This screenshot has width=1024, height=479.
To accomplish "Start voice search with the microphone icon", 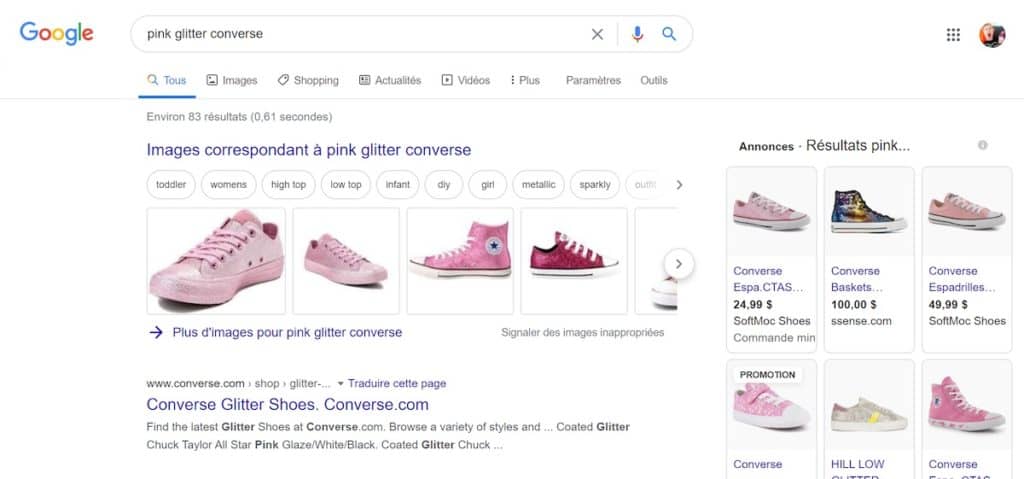I will [637, 34].
